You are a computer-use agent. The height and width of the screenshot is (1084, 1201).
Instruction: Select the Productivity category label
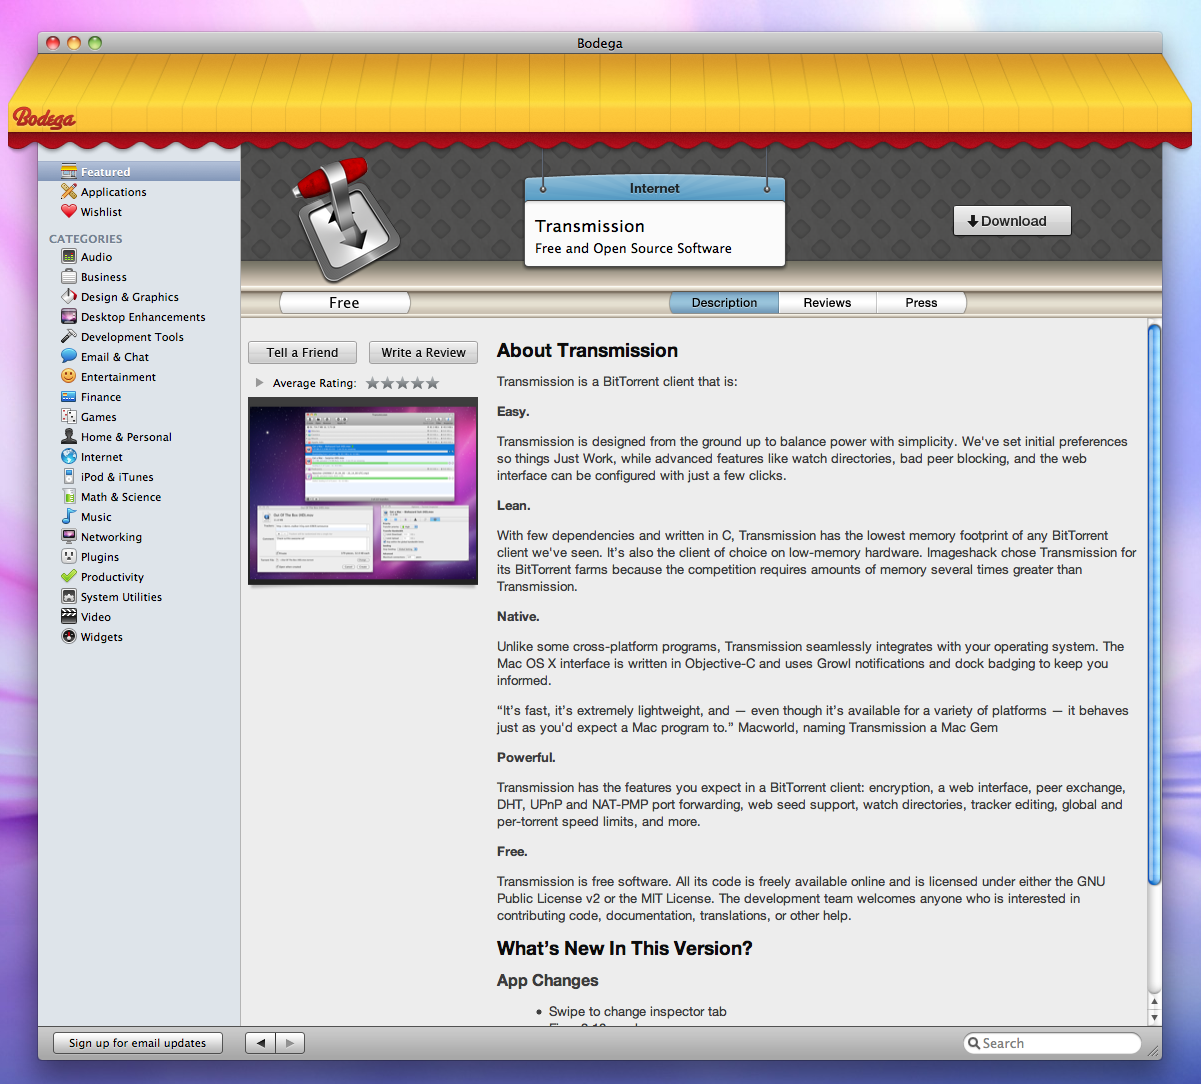pyautogui.click(x=112, y=577)
